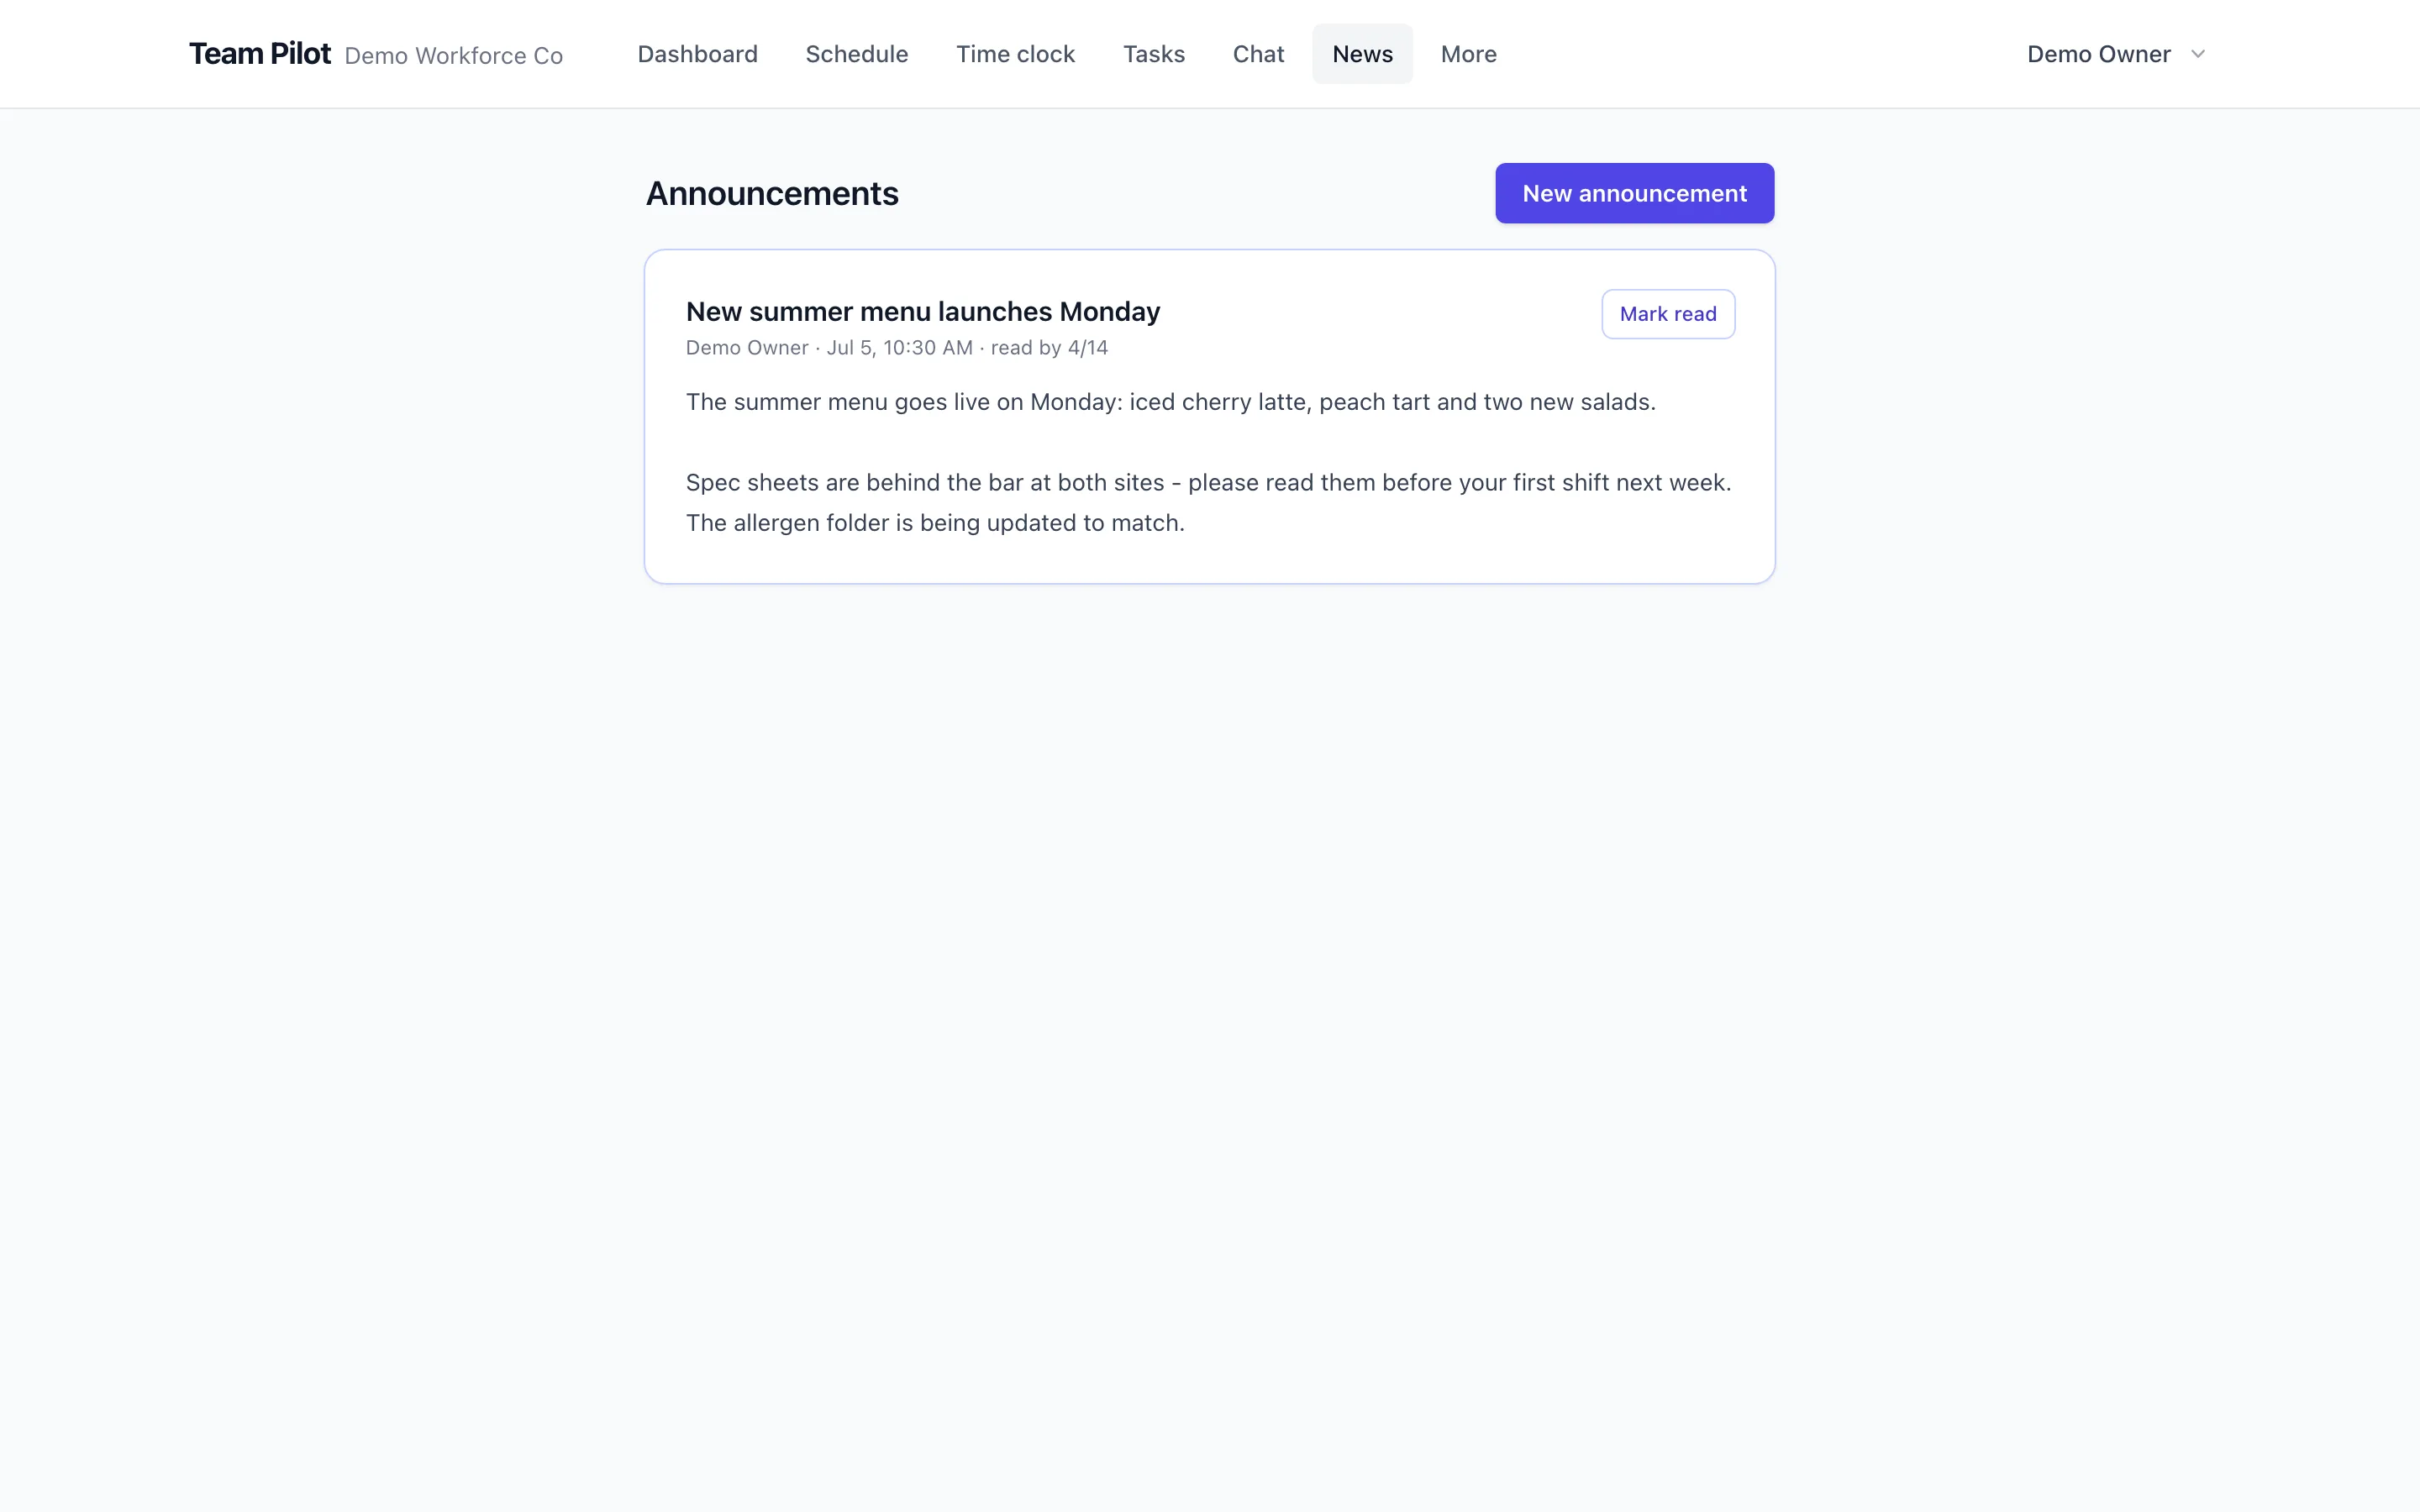Click the Demo Workforce Co label

click(454, 56)
